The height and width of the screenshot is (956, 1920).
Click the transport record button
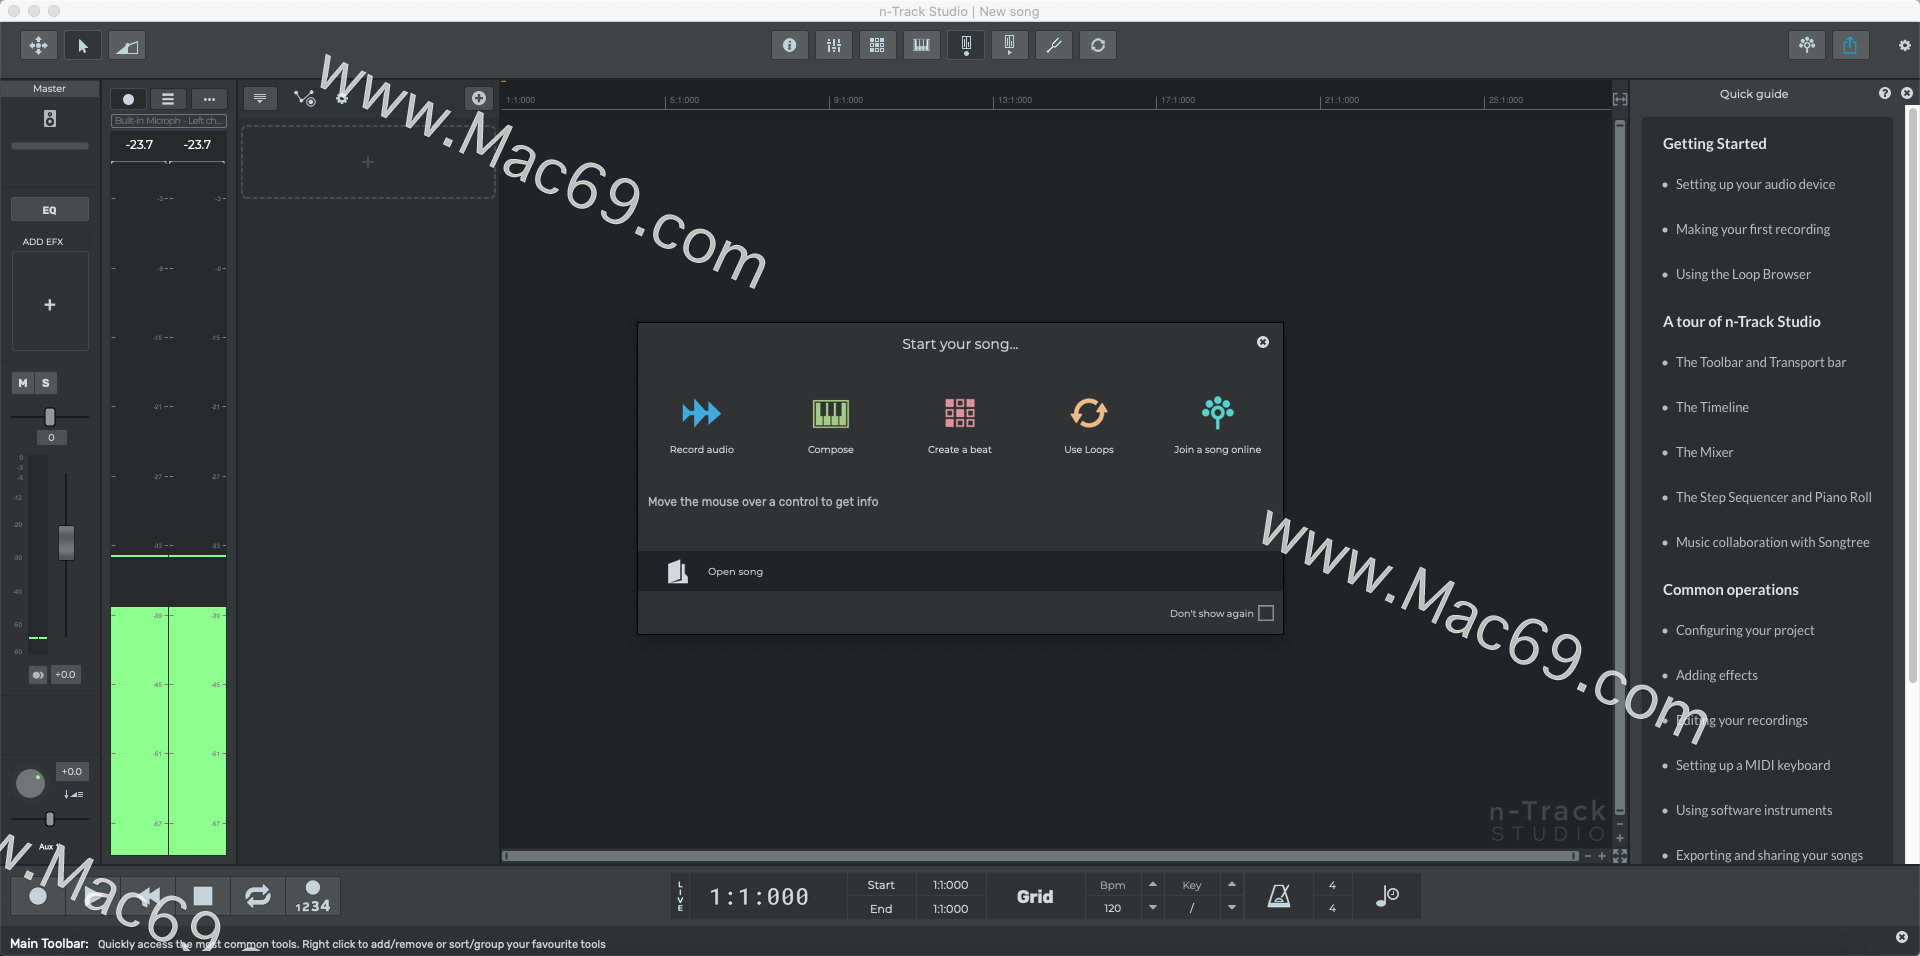pos(38,896)
